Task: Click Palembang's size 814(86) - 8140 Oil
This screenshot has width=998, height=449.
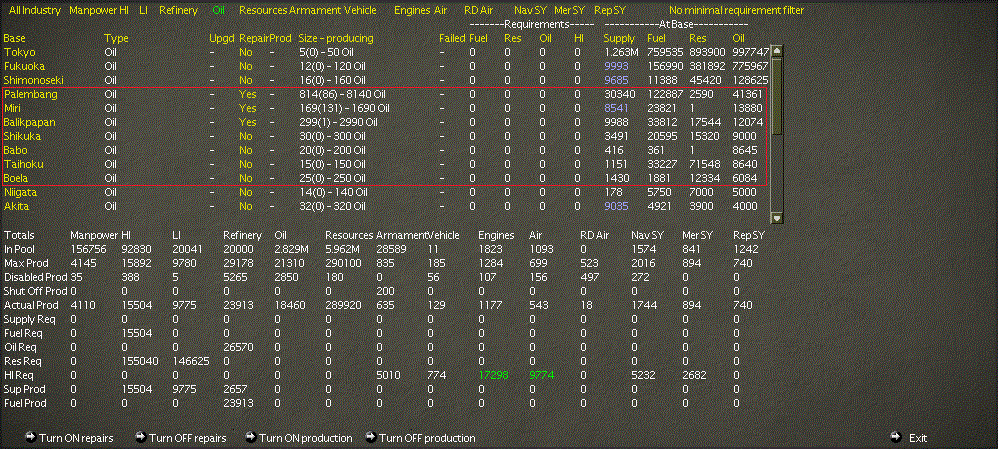Action: pos(342,94)
